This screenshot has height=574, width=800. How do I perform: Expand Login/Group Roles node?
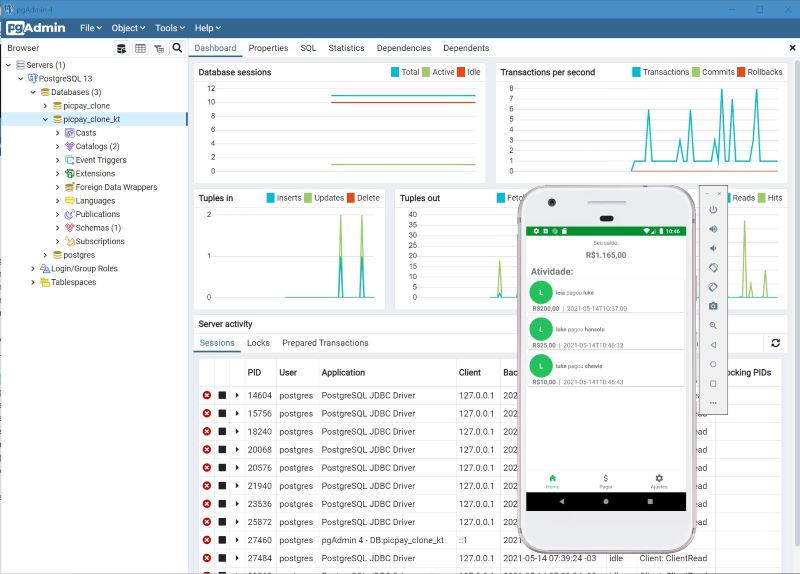[x=33, y=268]
